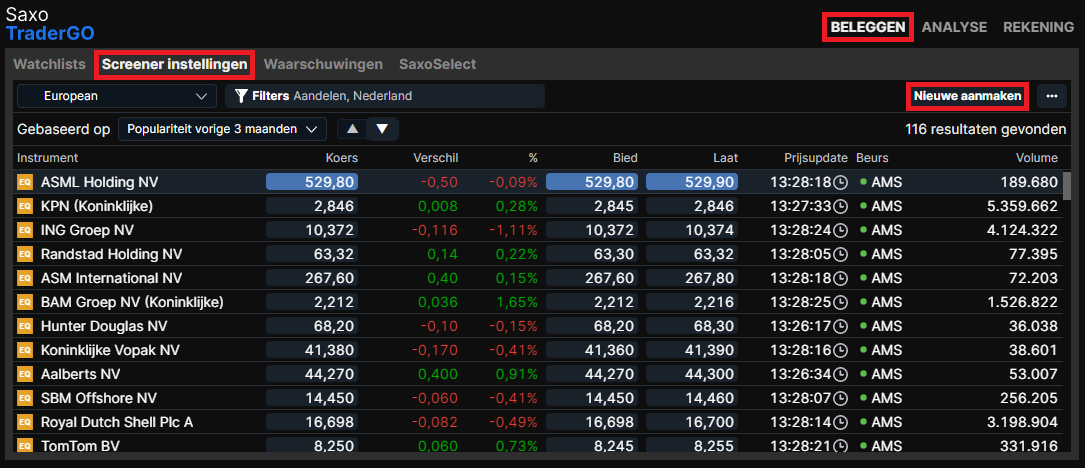Open the ANALYSE menu section
The image size is (1085, 468).
click(x=954, y=27)
